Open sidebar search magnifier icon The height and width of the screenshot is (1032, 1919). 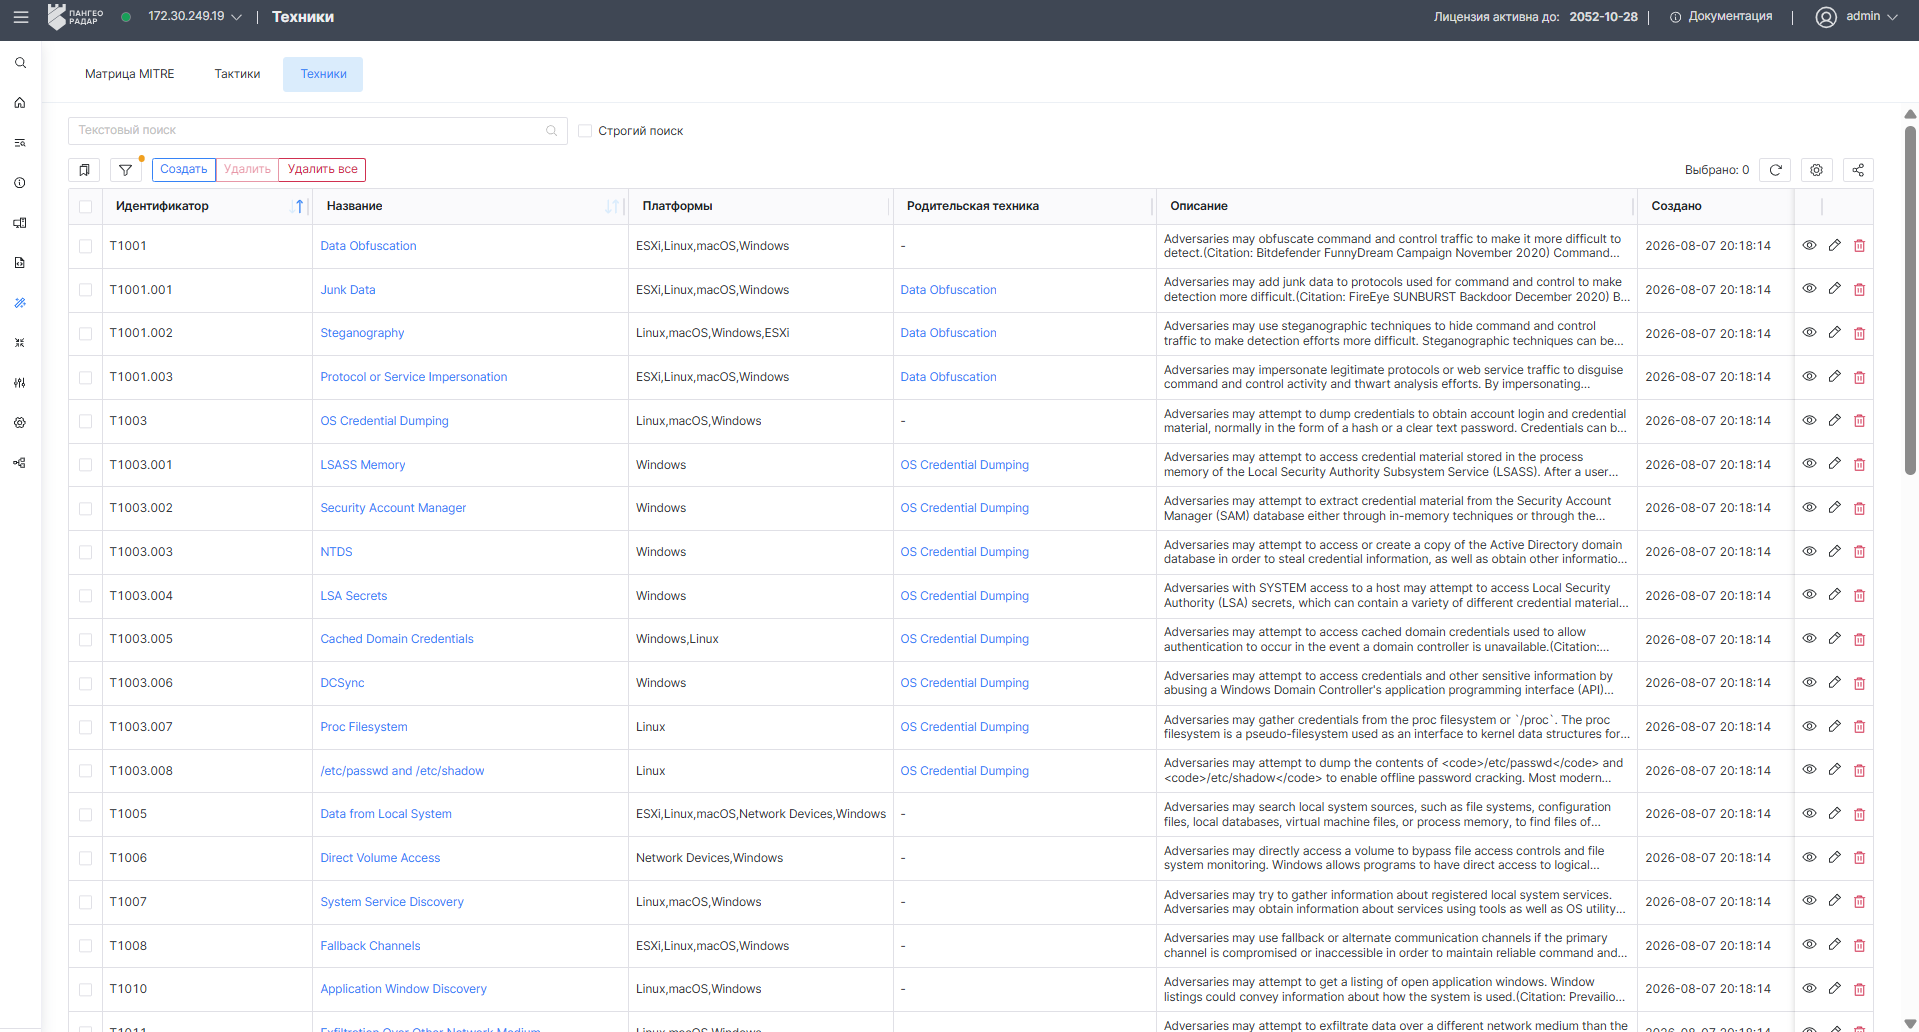[x=20, y=63]
